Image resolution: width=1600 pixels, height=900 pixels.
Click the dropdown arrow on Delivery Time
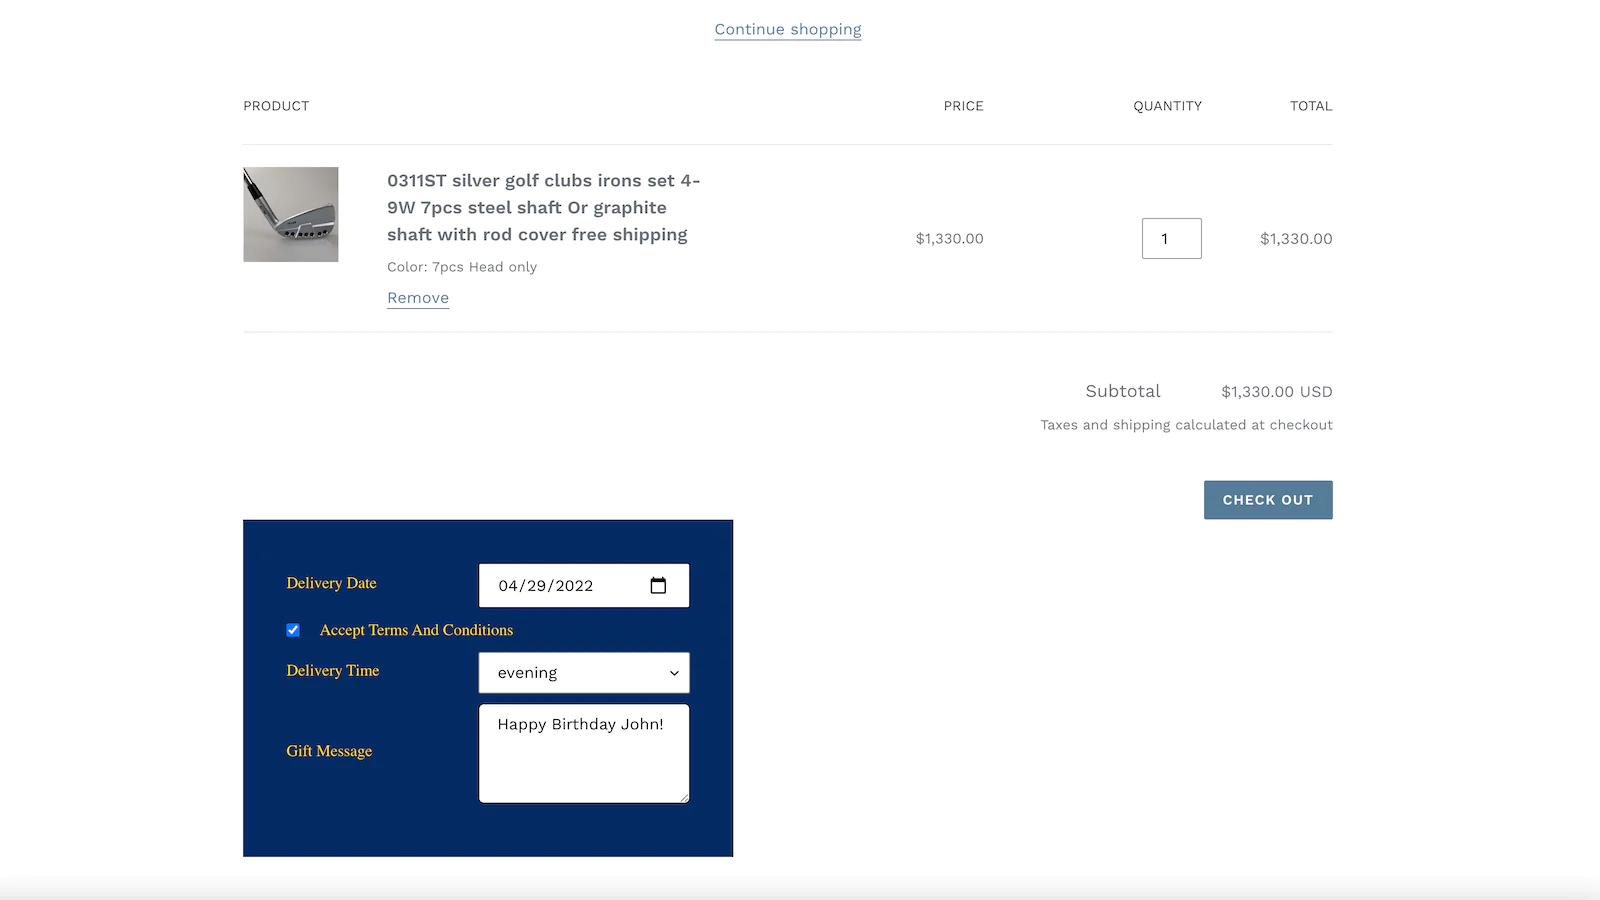[673, 672]
